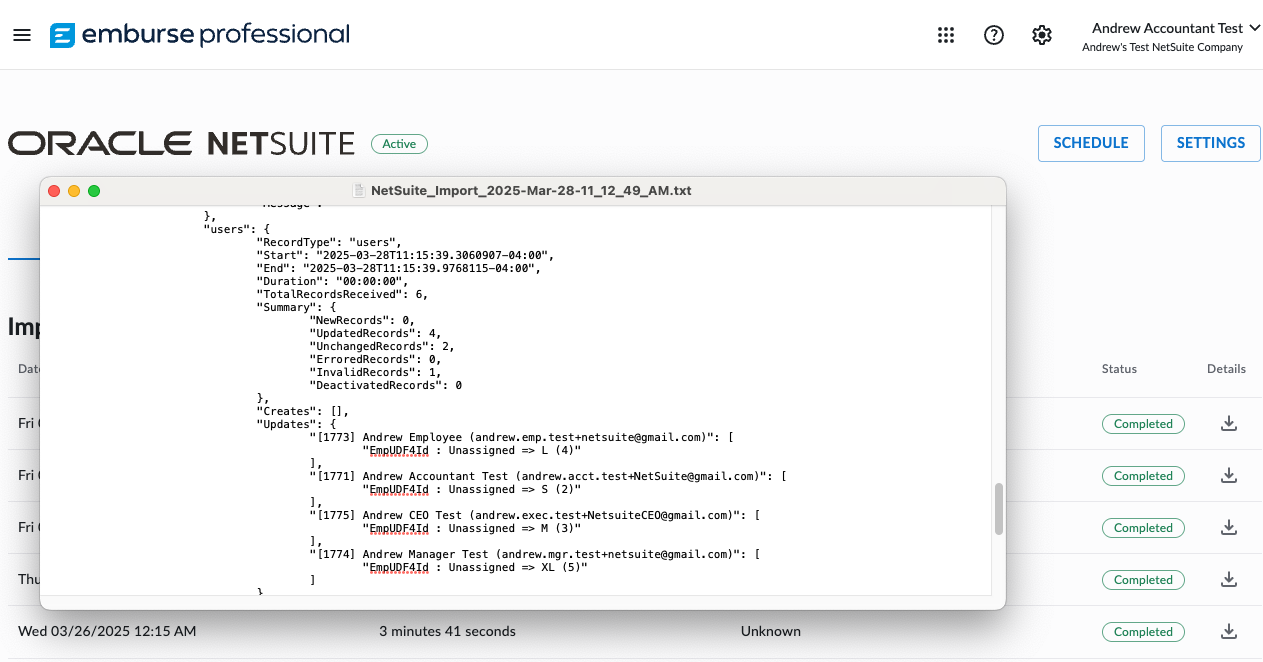Click the EmpUDF4Id line ending in S (2)
Viewport: 1263px width, 662px height.
coord(471,489)
